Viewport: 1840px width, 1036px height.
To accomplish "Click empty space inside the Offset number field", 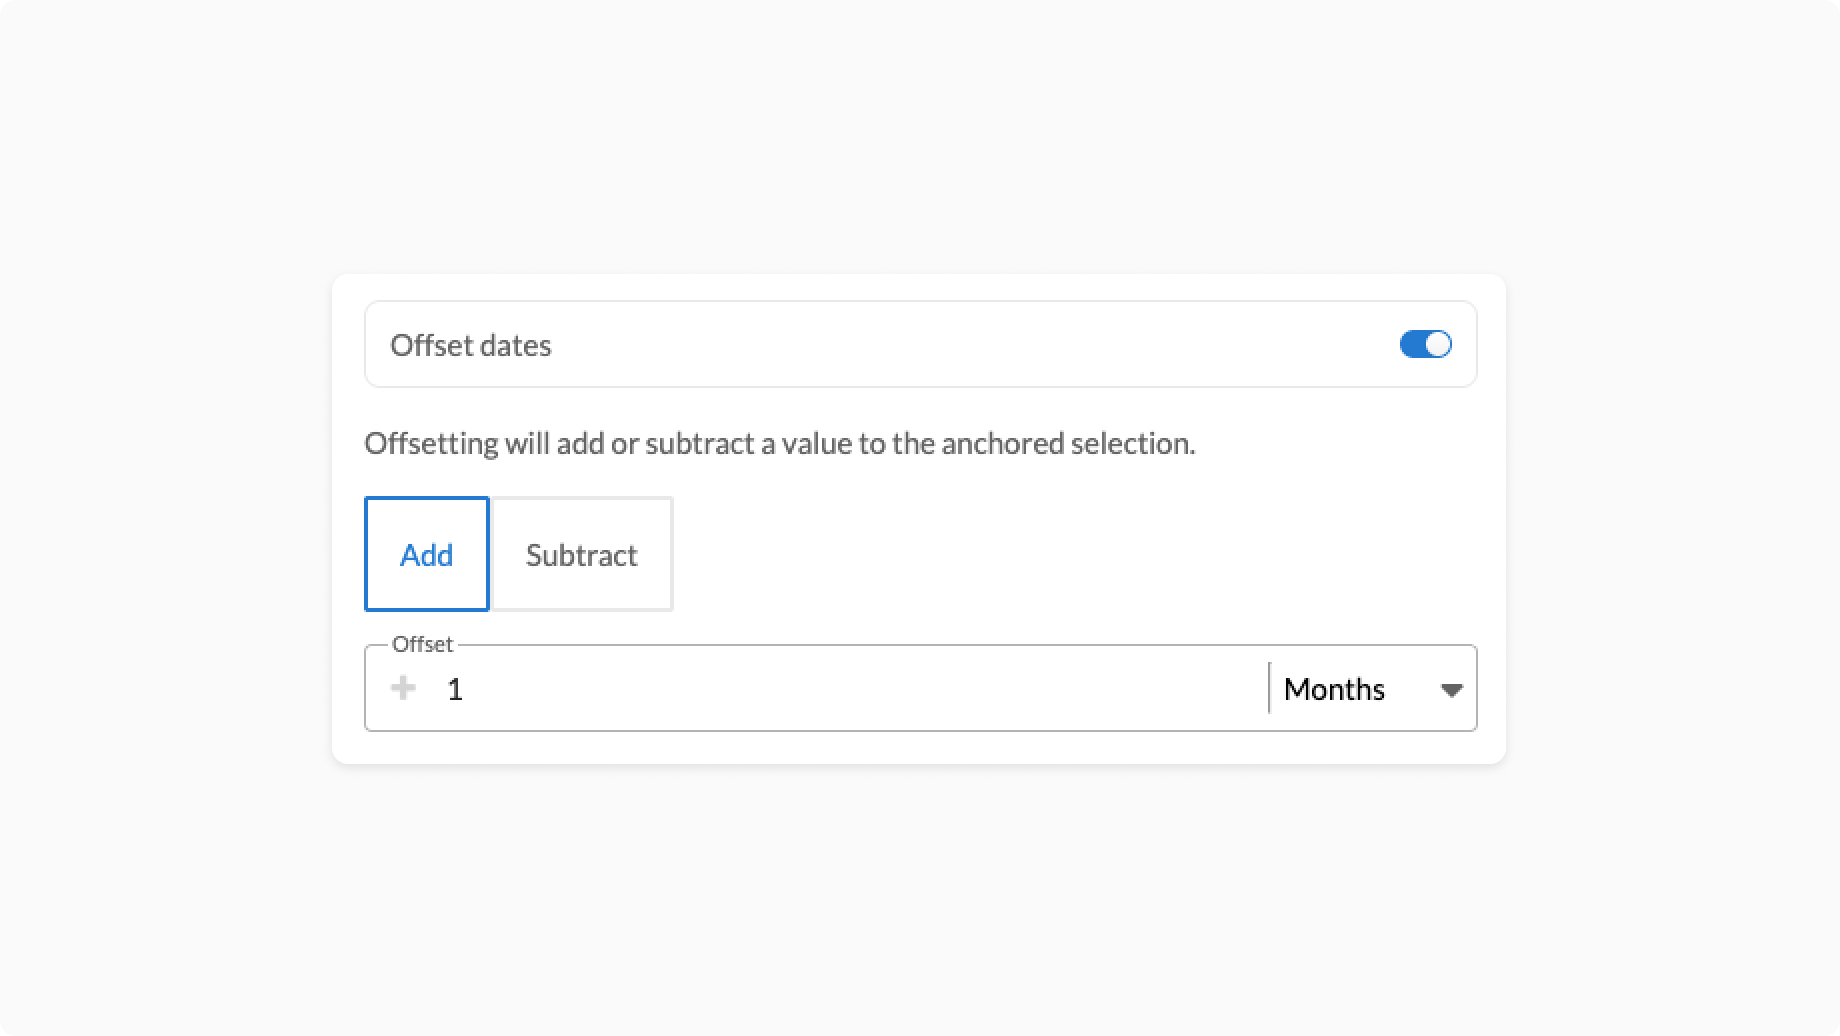I will (850, 689).
